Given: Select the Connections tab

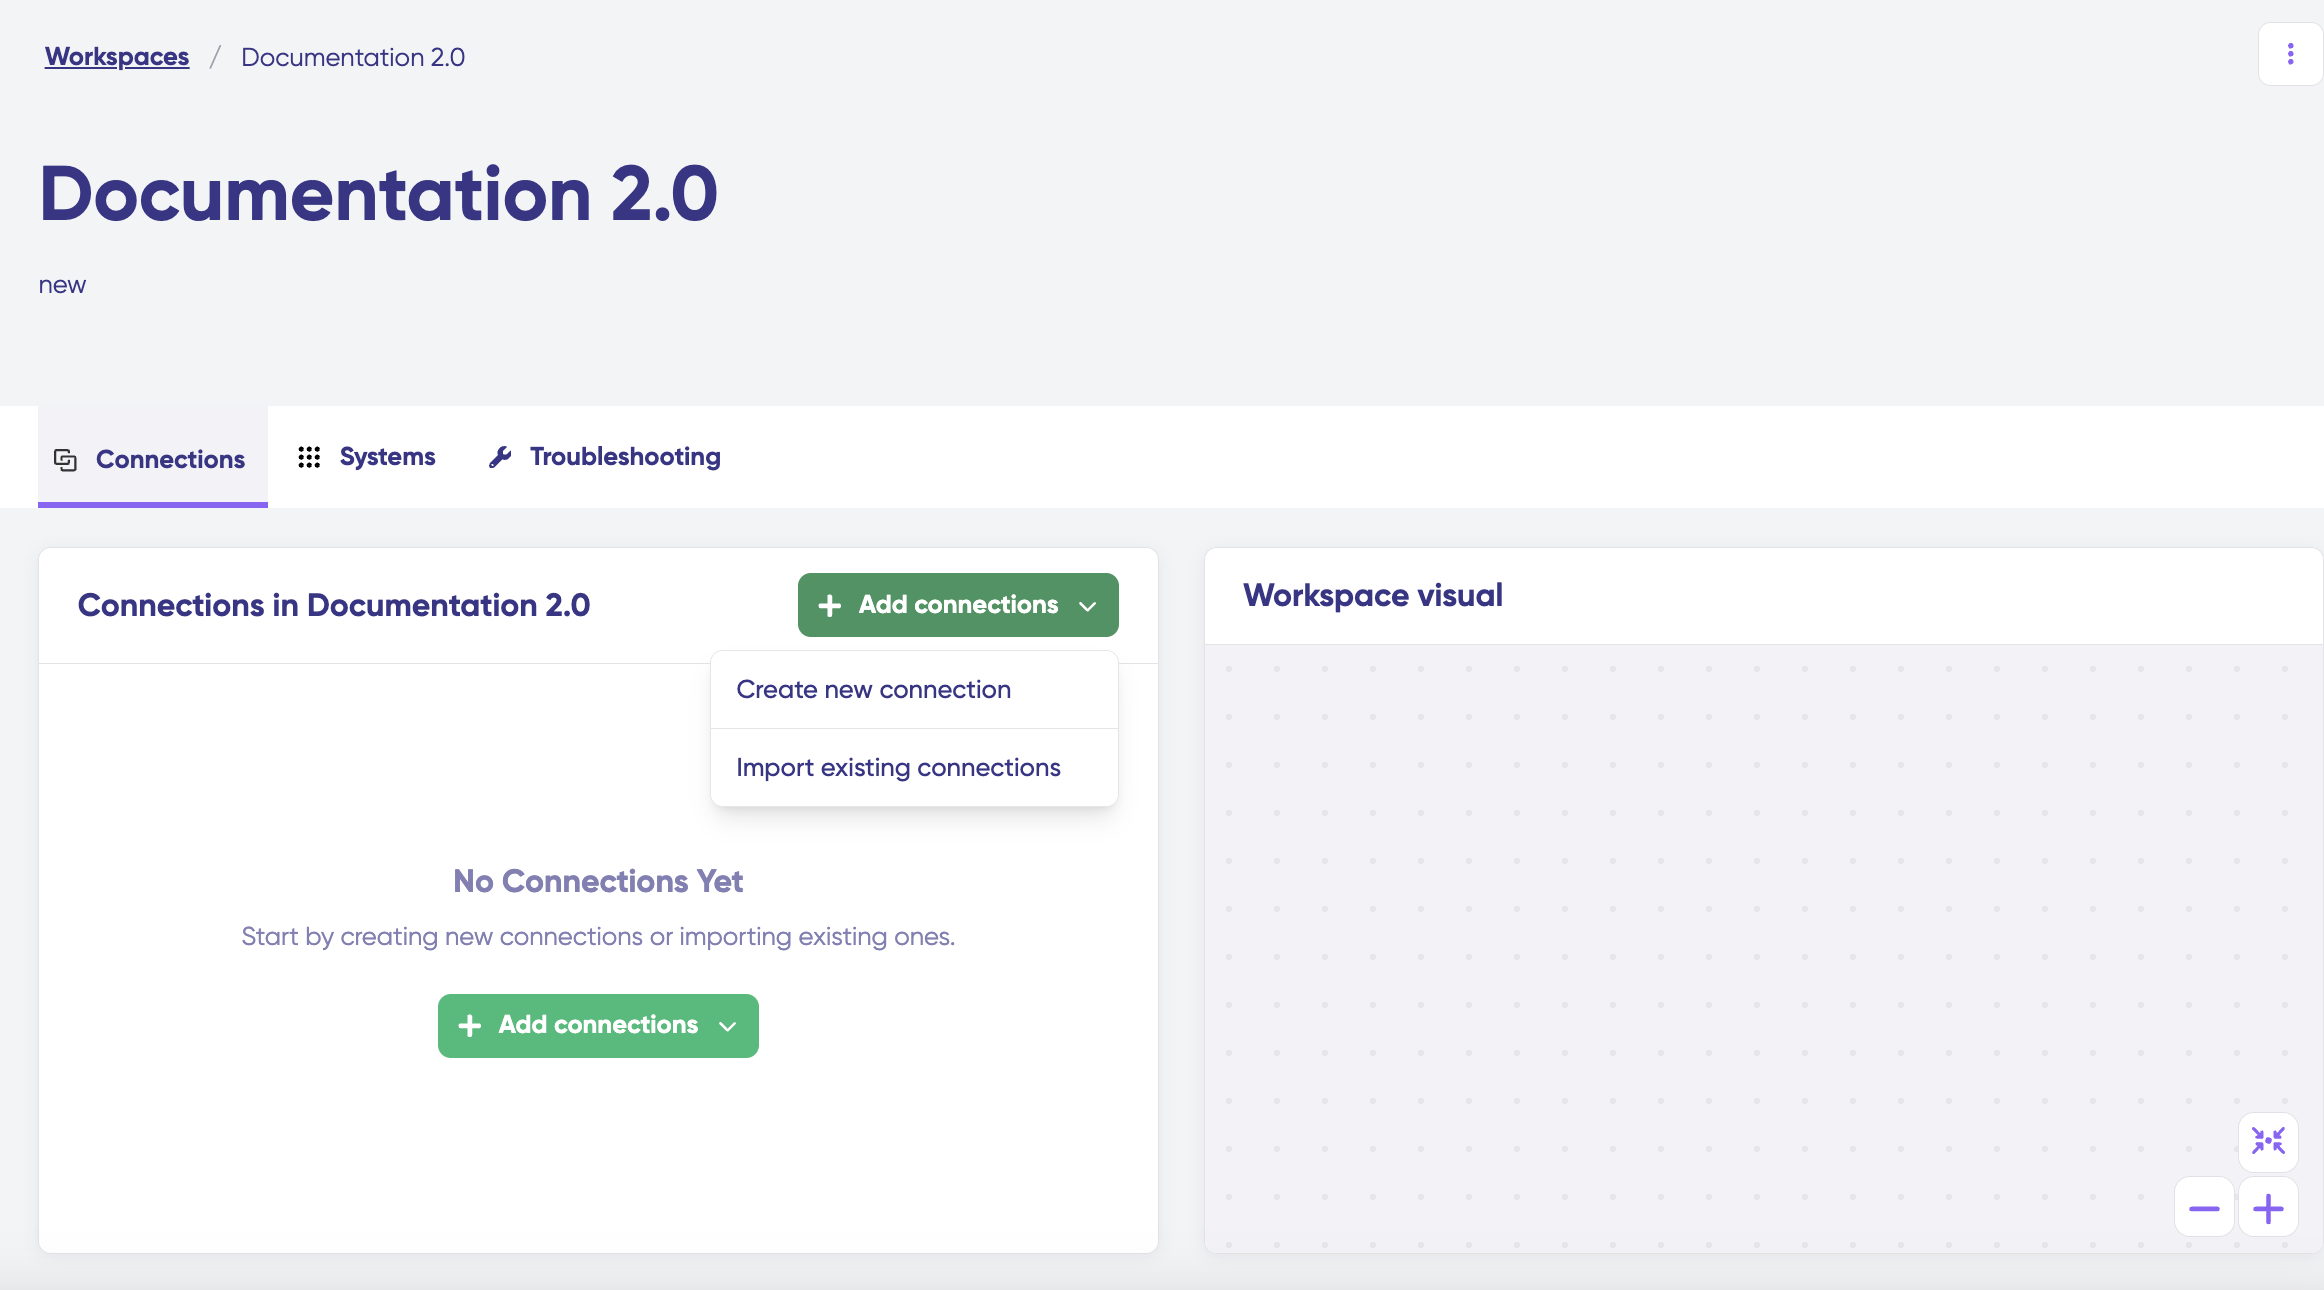Looking at the screenshot, I should click(x=170, y=459).
